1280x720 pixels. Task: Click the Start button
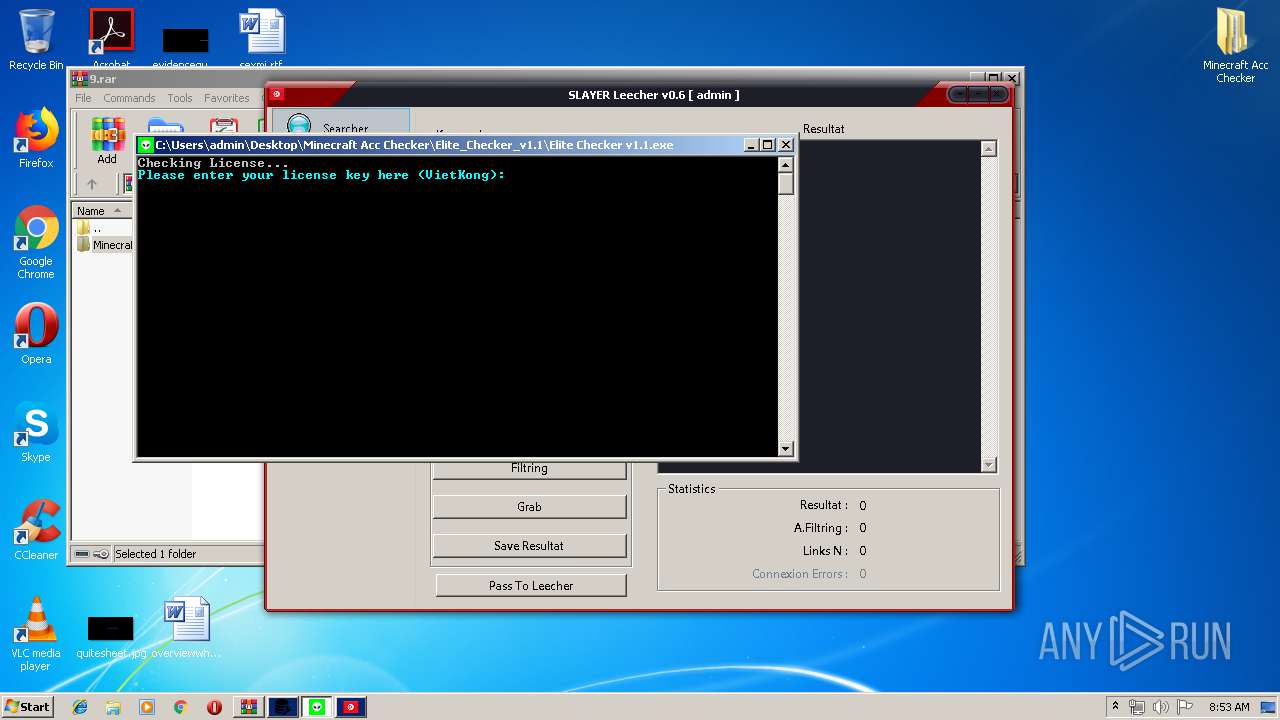pyautogui.click(x=27, y=707)
